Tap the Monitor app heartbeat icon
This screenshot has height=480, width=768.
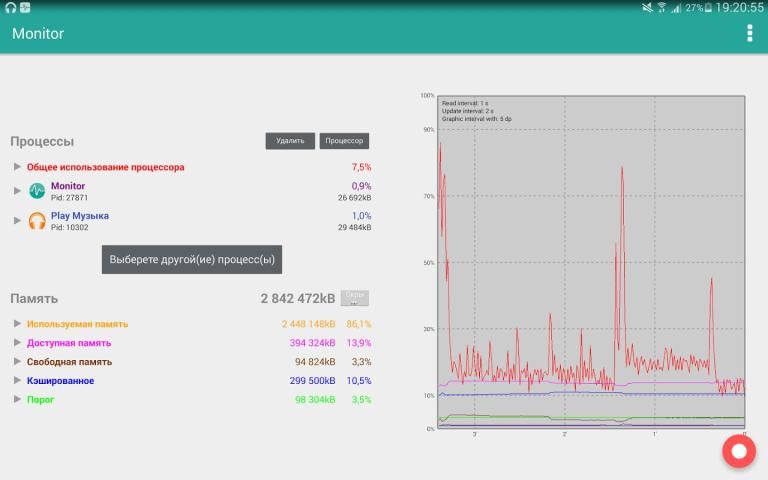[37, 191]
